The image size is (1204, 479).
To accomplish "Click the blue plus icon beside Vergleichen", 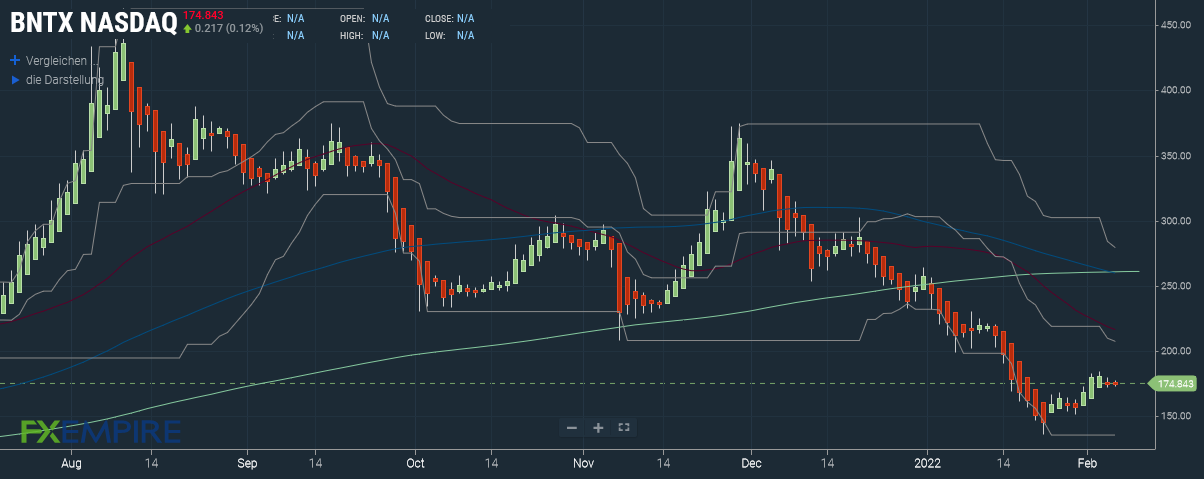I will 15,60.
